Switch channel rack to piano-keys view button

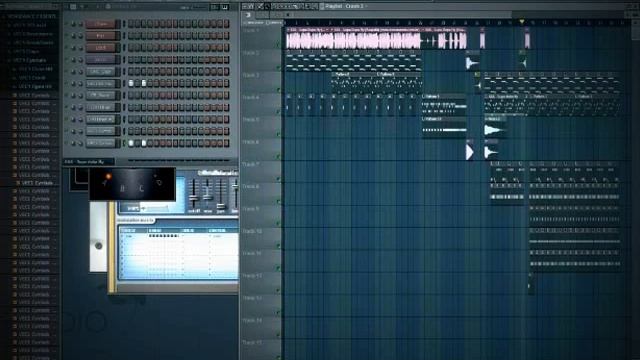pyautogui.click(x=225, y=7)
